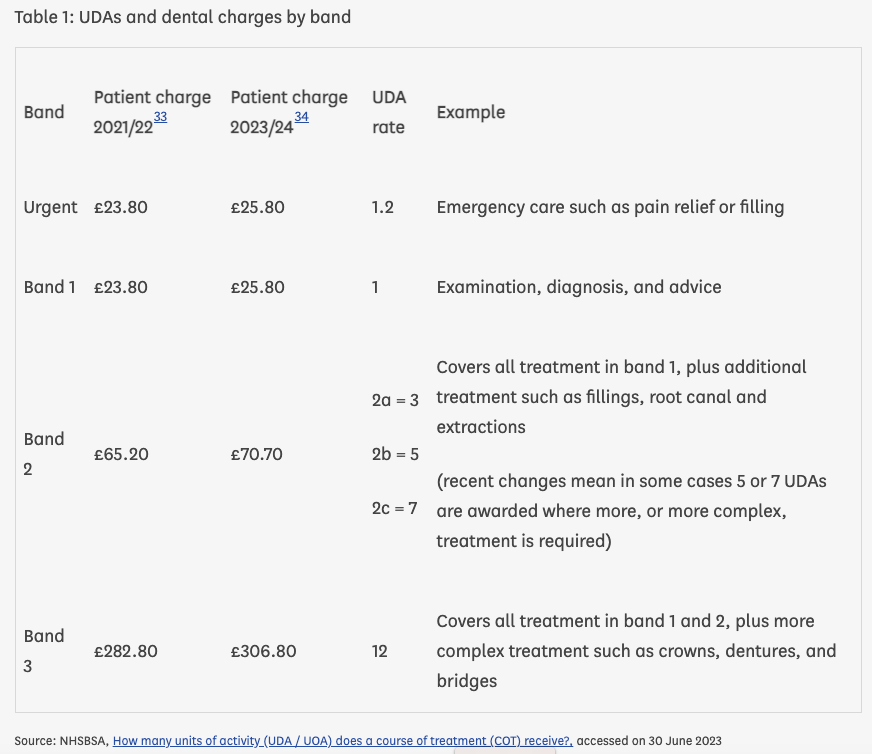Viewport: 872px width, 754px height.
Task: Select the Band 3 row label
Action: [44, 651]
